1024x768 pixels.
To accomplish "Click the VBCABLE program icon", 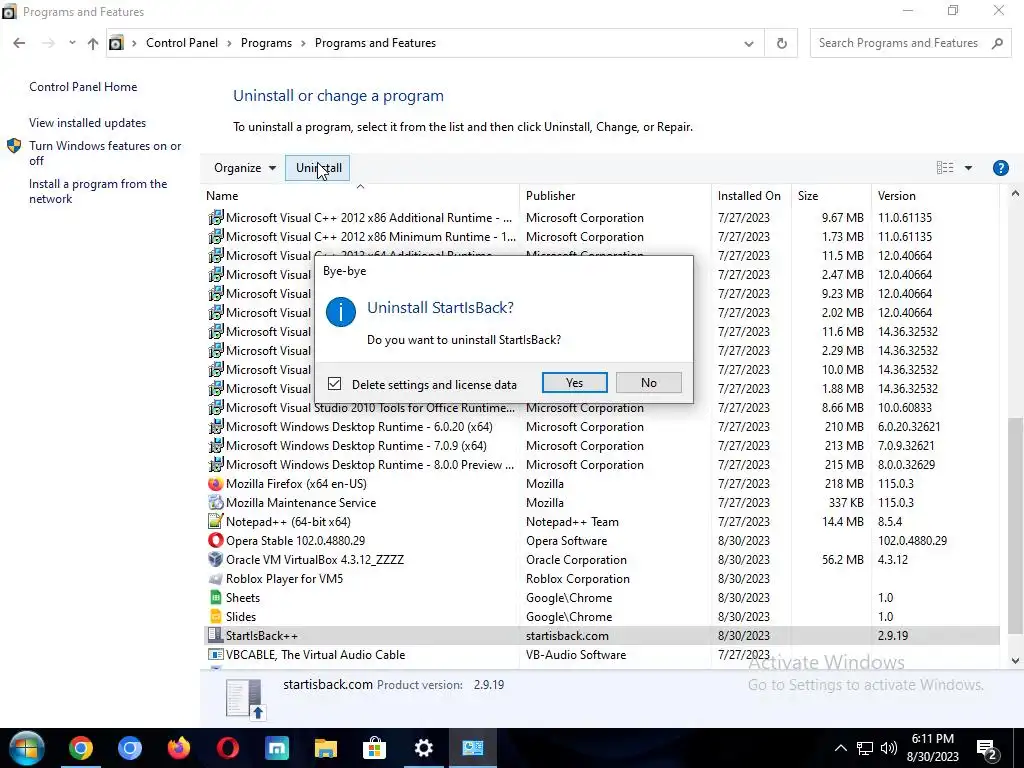I will pyautogui.click(x=216, y=654).
